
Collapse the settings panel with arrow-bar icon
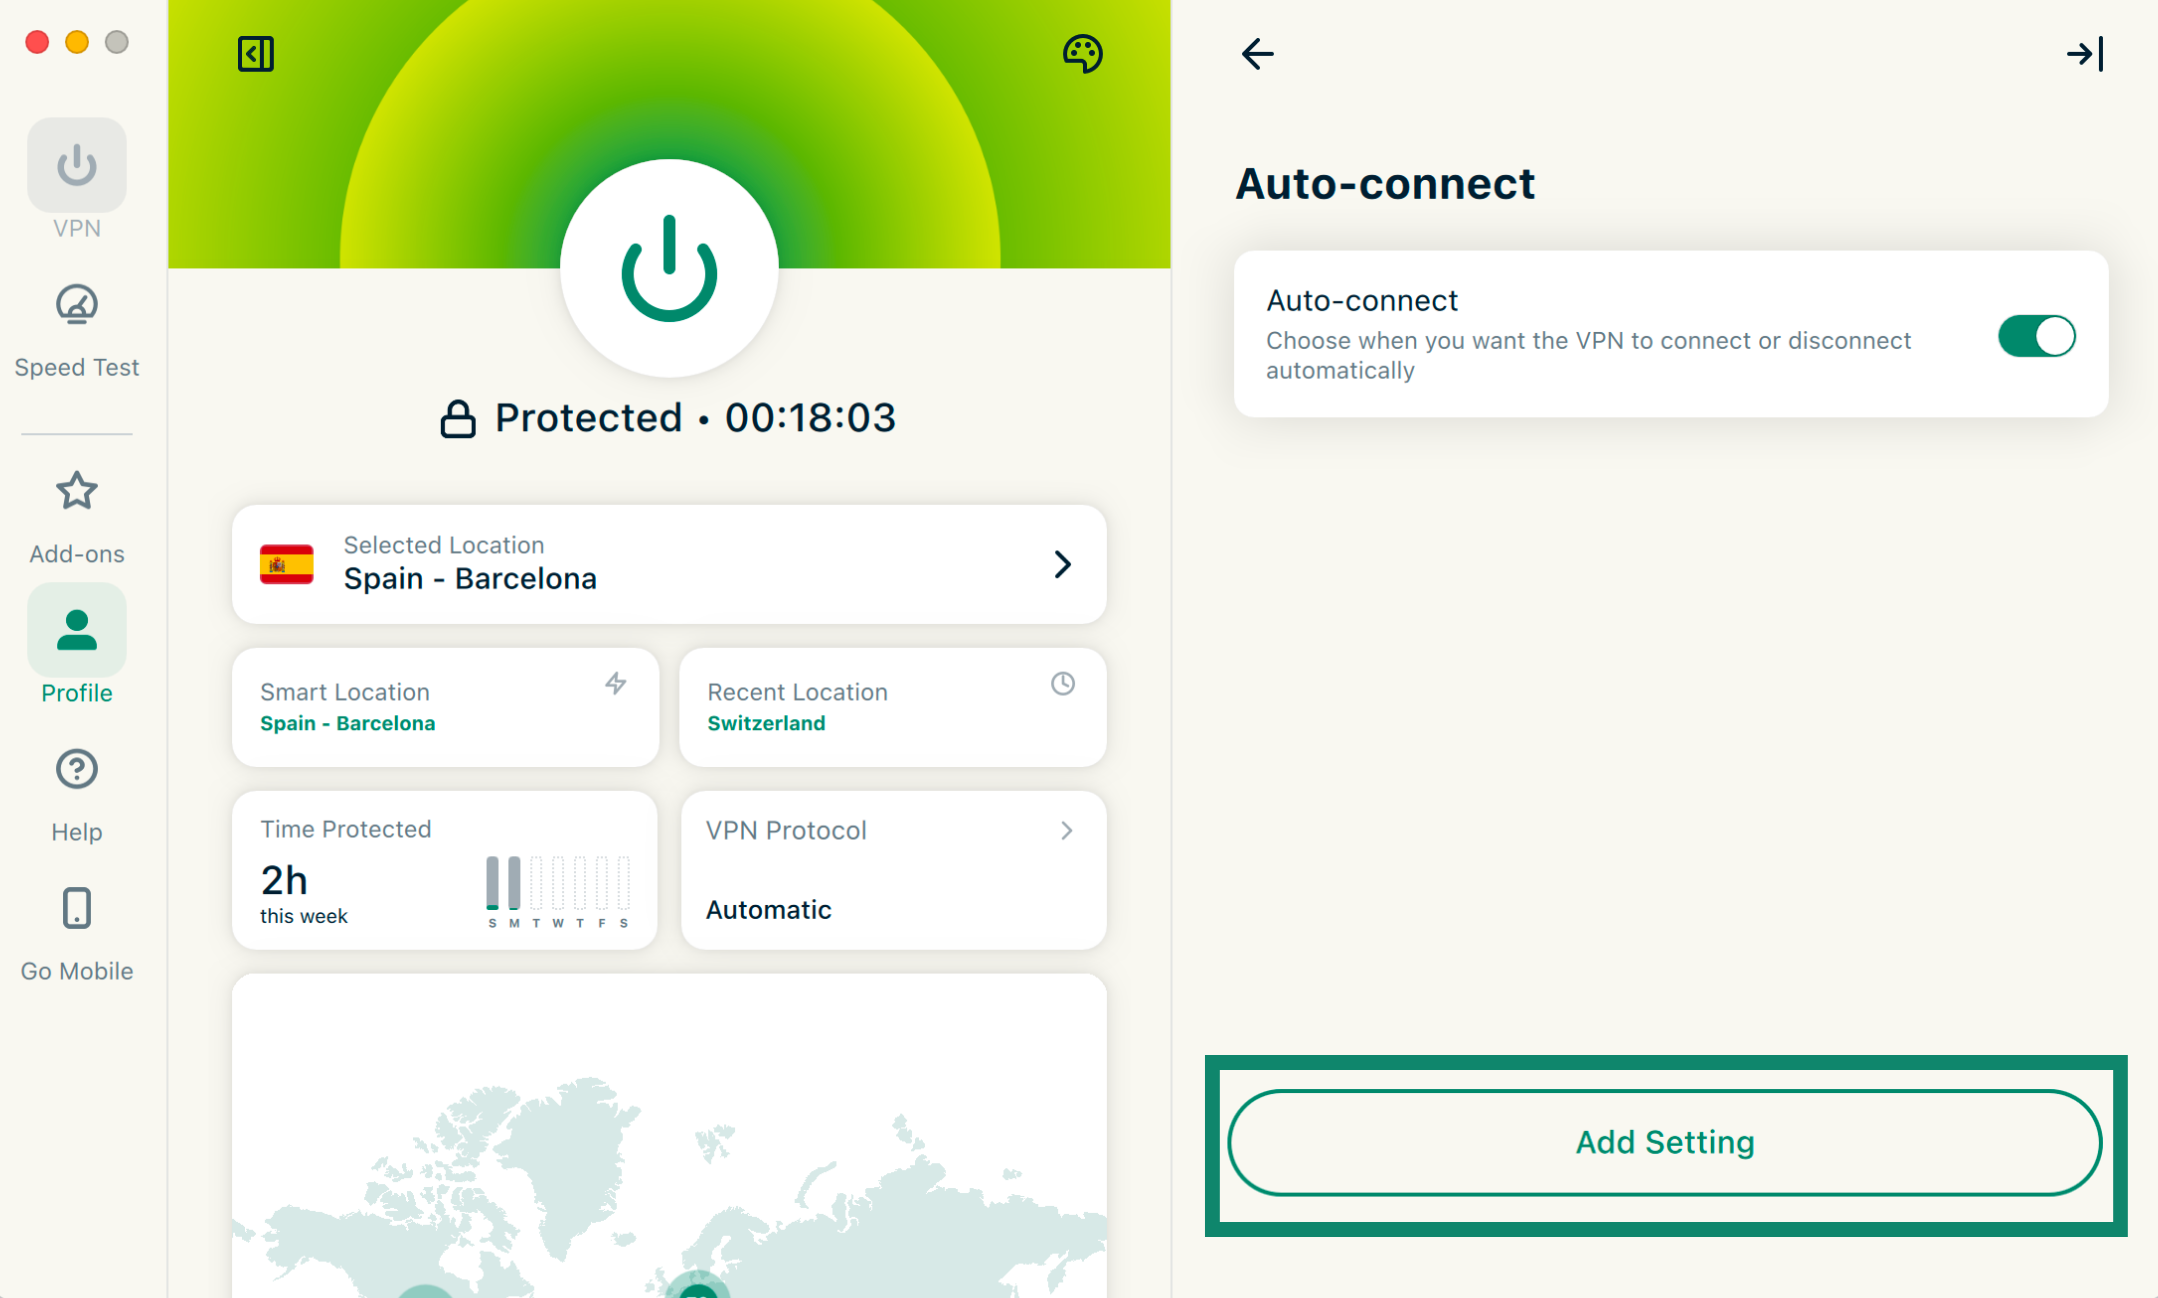[x=2085, y=54]
